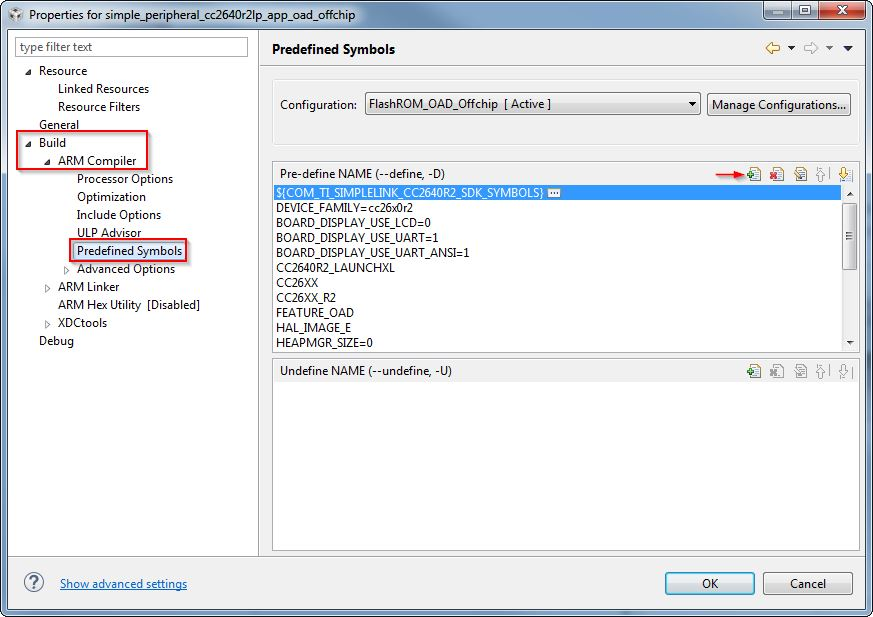Select the FEATURE_OAD symbol
873x617 pixels.
coord(557,313)
